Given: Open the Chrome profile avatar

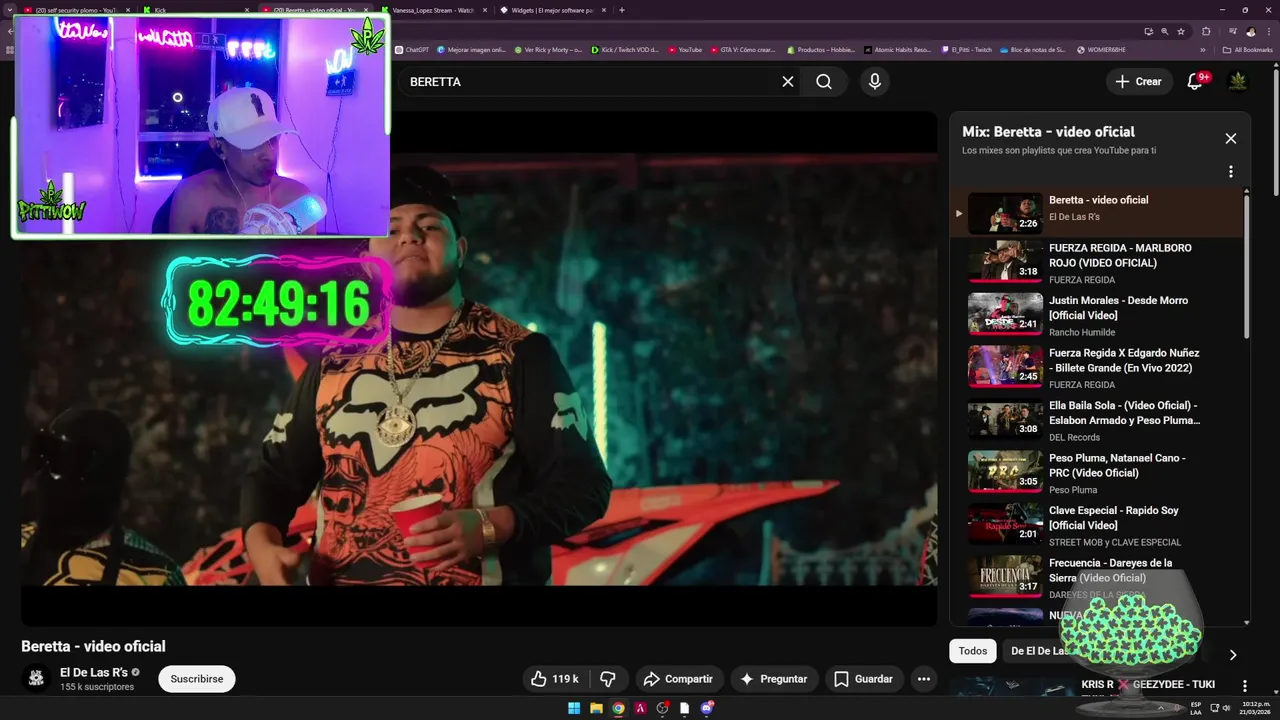Looking at the screenshot, I should (x=1250, y=31).
